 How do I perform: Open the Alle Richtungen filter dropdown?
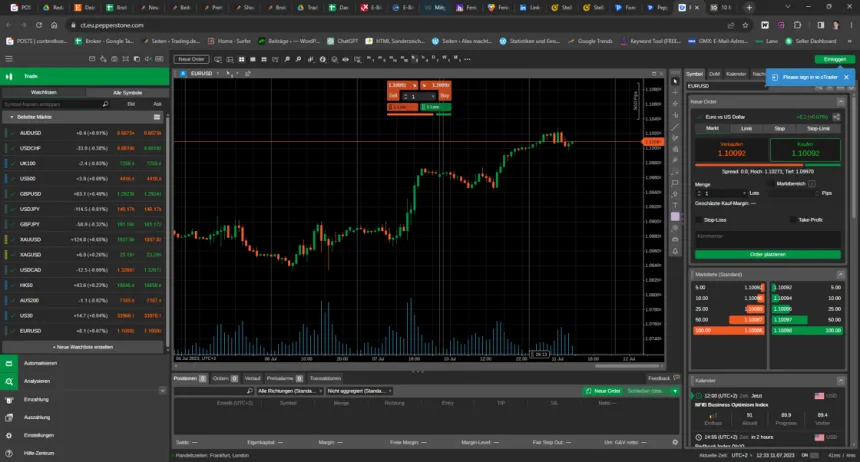(290, 390)
